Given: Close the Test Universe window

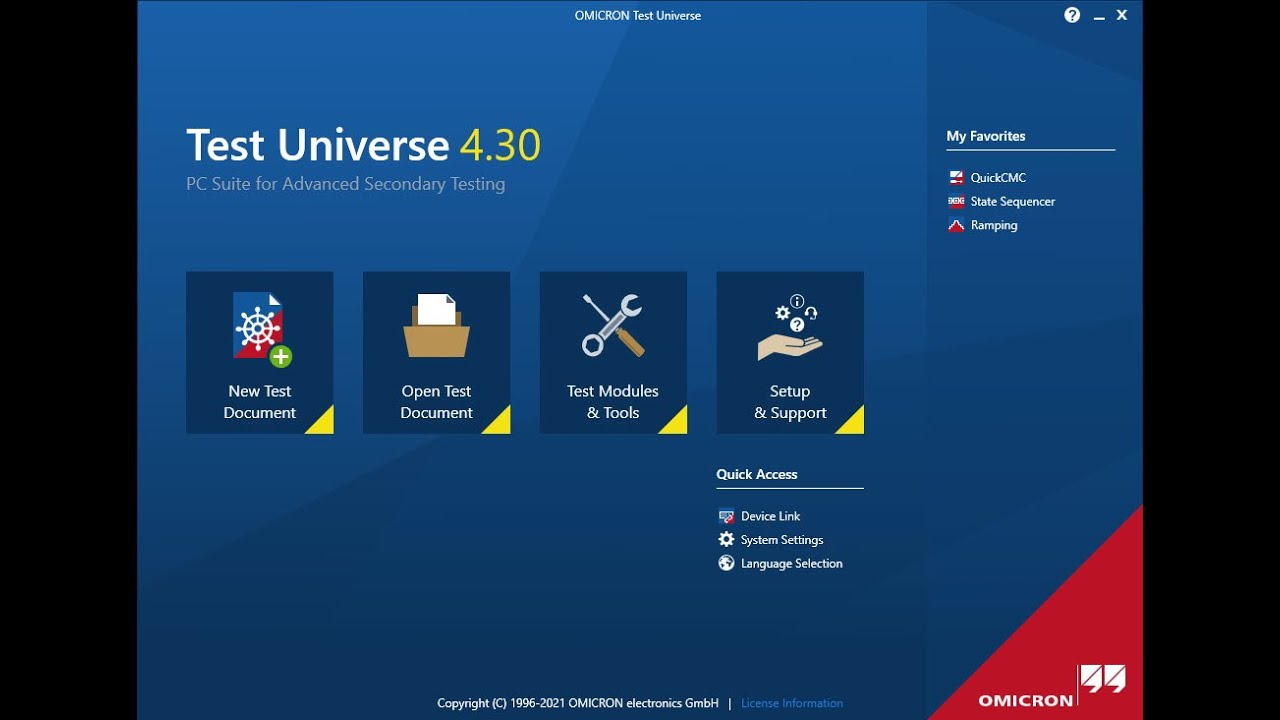Looking at the screenshot, I should pos(1122,15).
